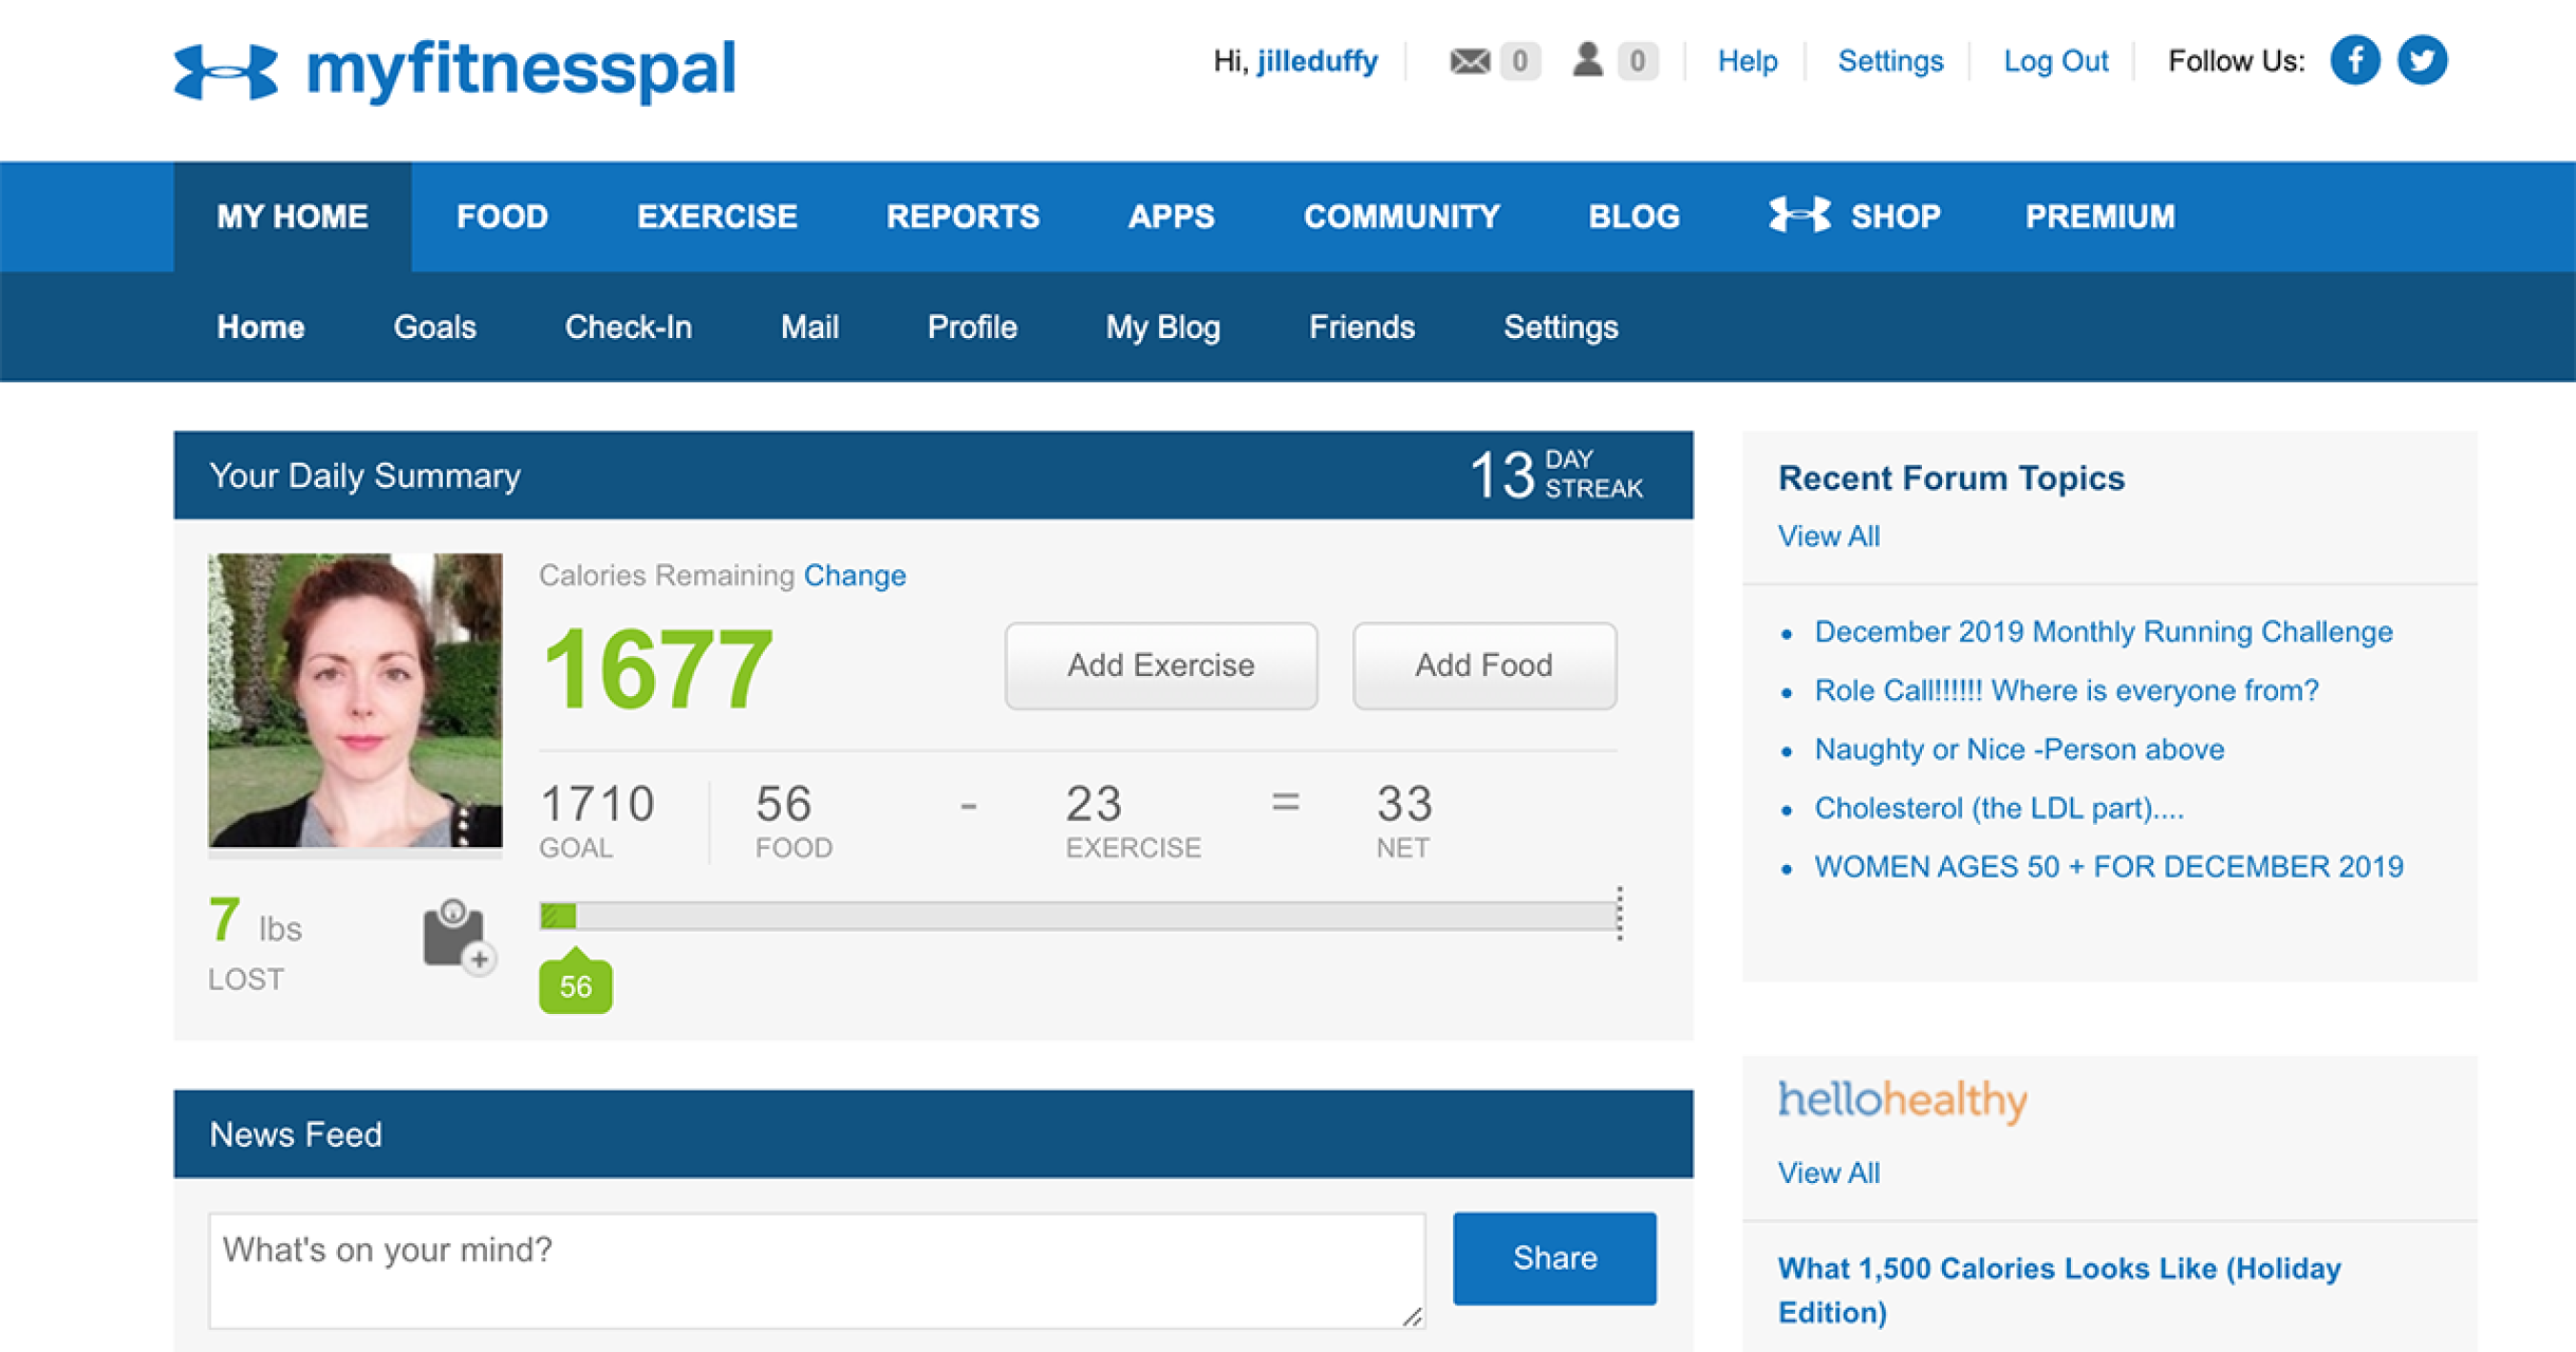The image size is (2576, 1352).
Task: Open the mail envelope icon
Action: point(1470,61)
